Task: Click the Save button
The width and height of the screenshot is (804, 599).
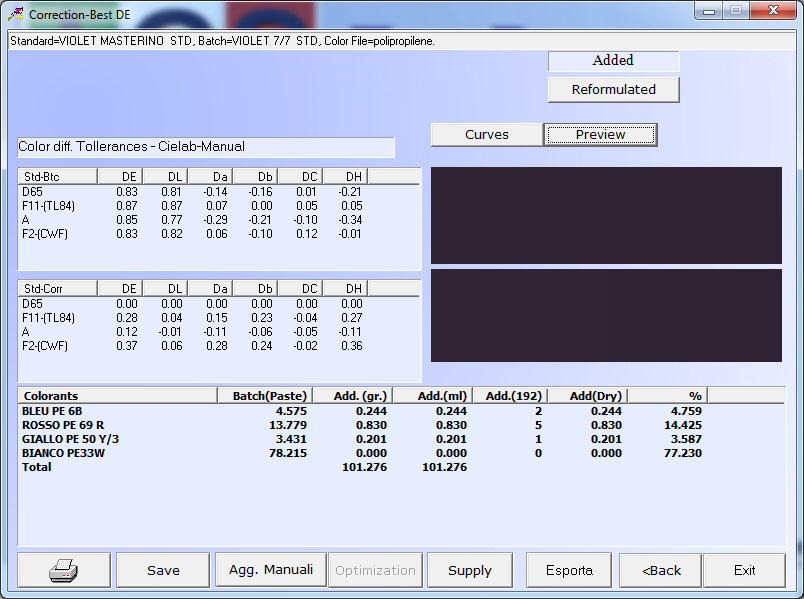Action: pos(163,570)
